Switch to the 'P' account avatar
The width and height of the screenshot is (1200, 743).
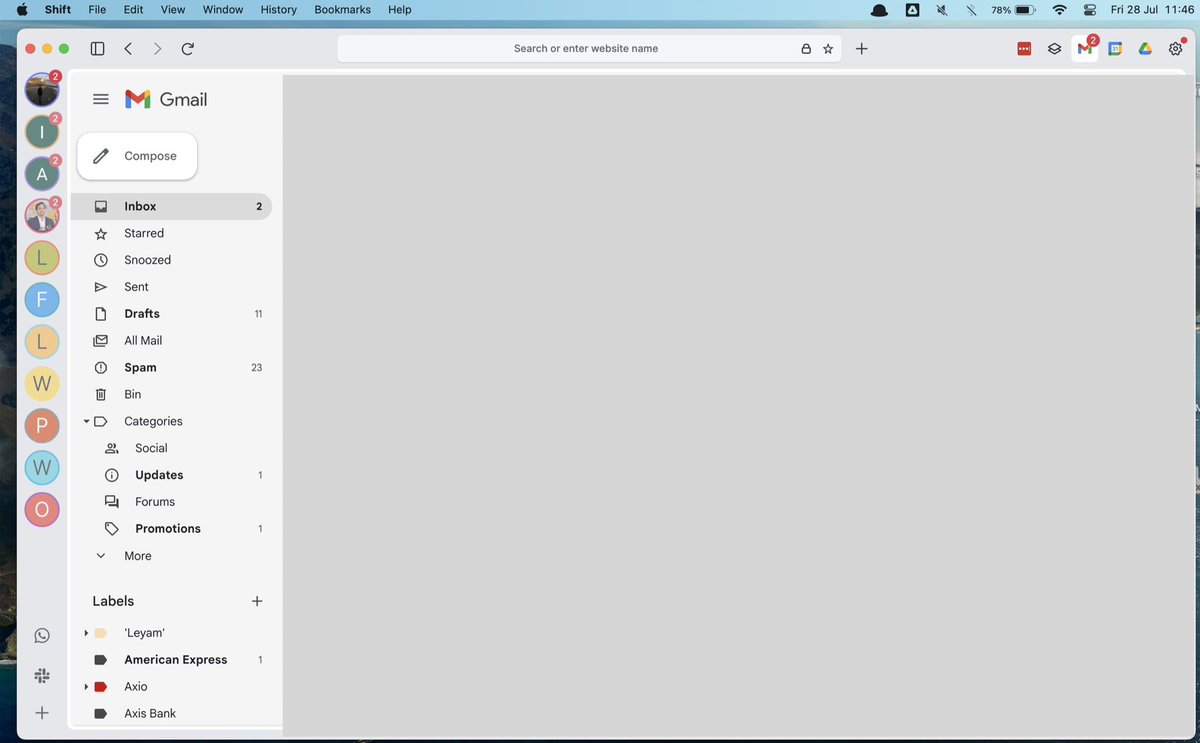[42, 425]
